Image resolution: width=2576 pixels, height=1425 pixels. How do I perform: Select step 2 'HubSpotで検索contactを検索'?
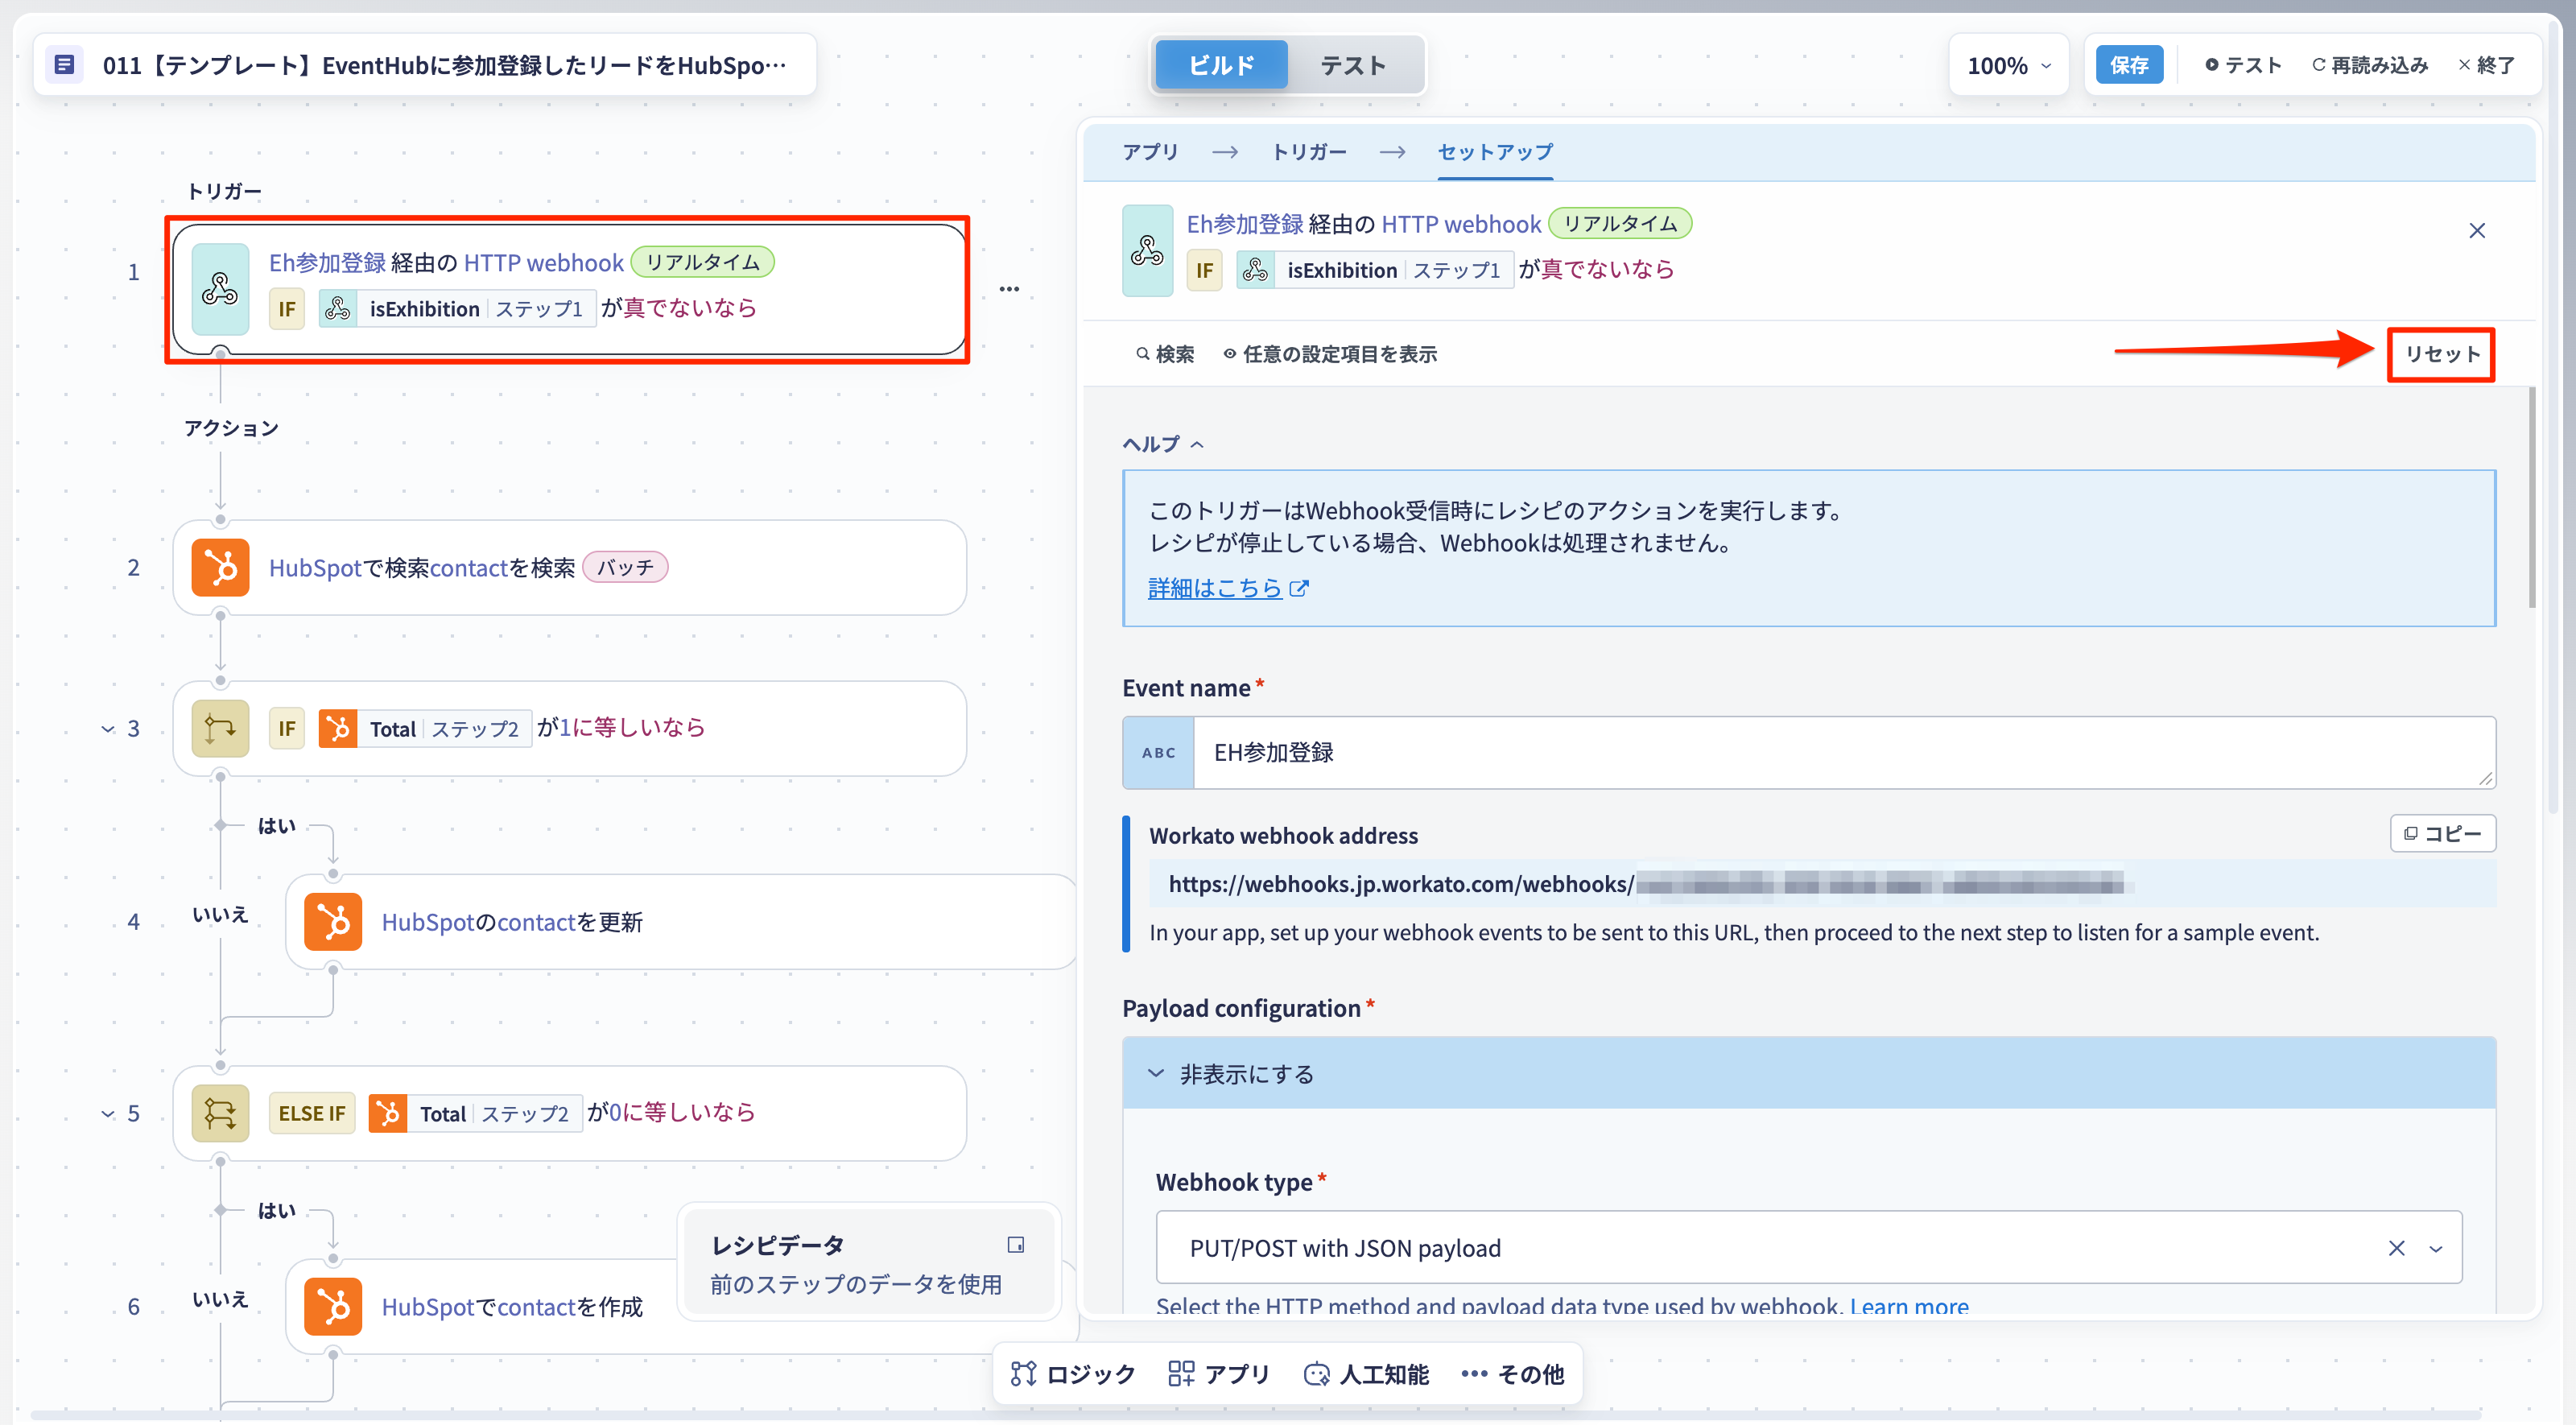[x=569, y=567]
